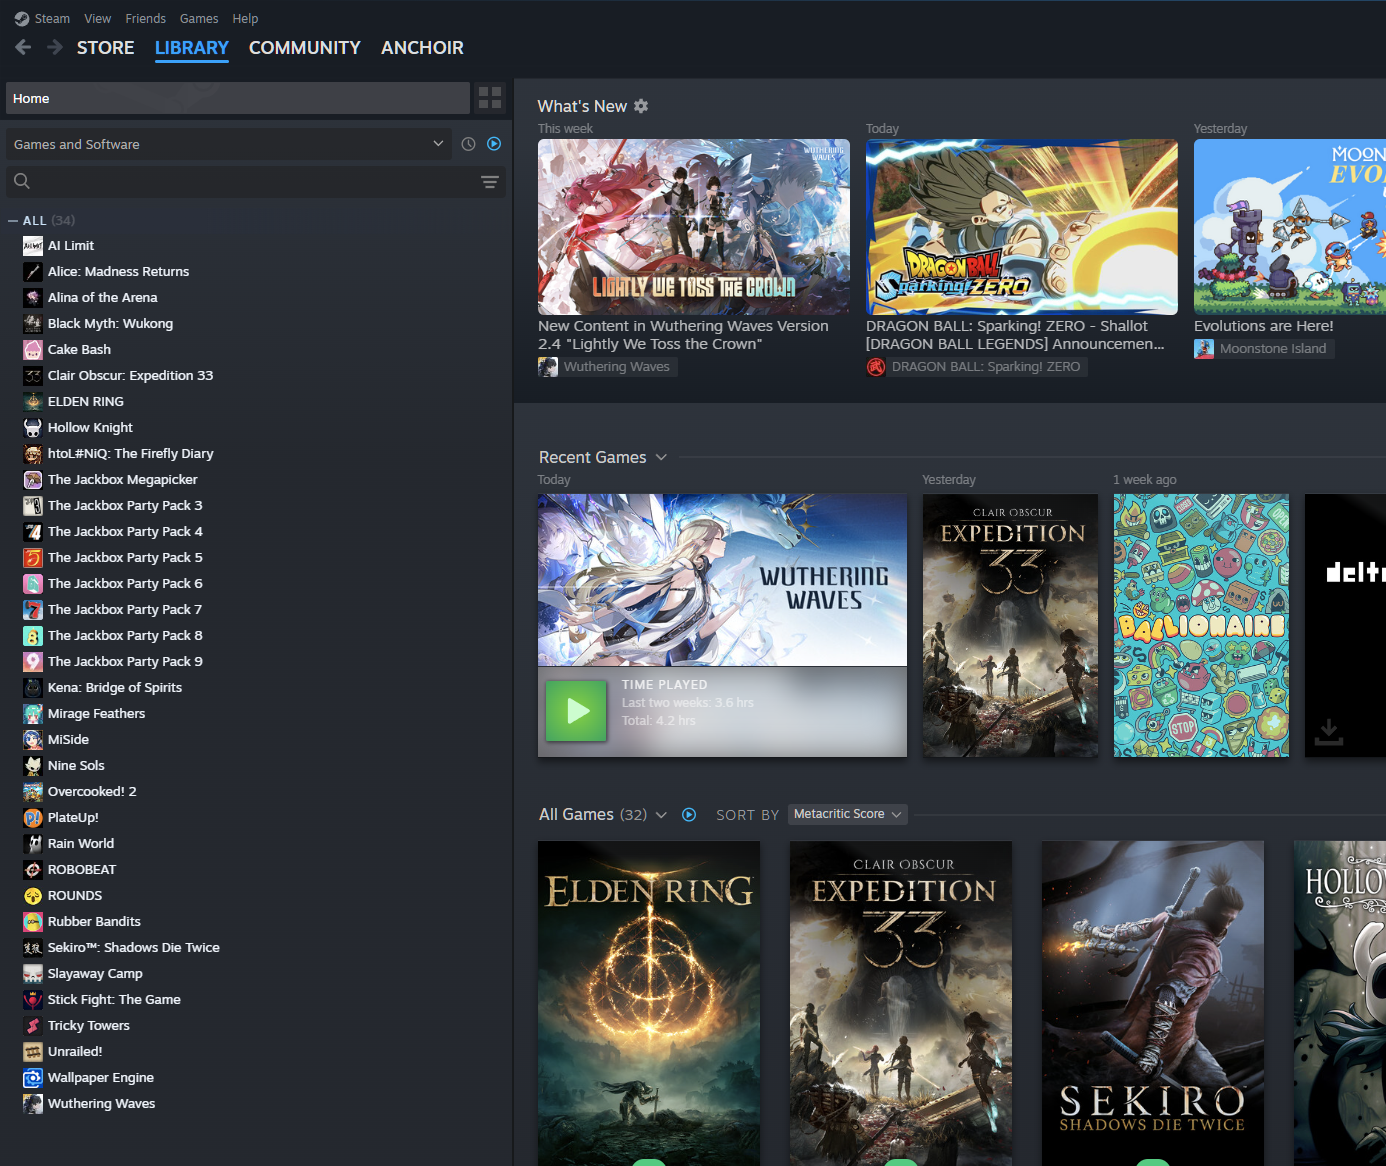
Task: Open Evolutions are Here! news title
Action: [x=1264, y=326]
